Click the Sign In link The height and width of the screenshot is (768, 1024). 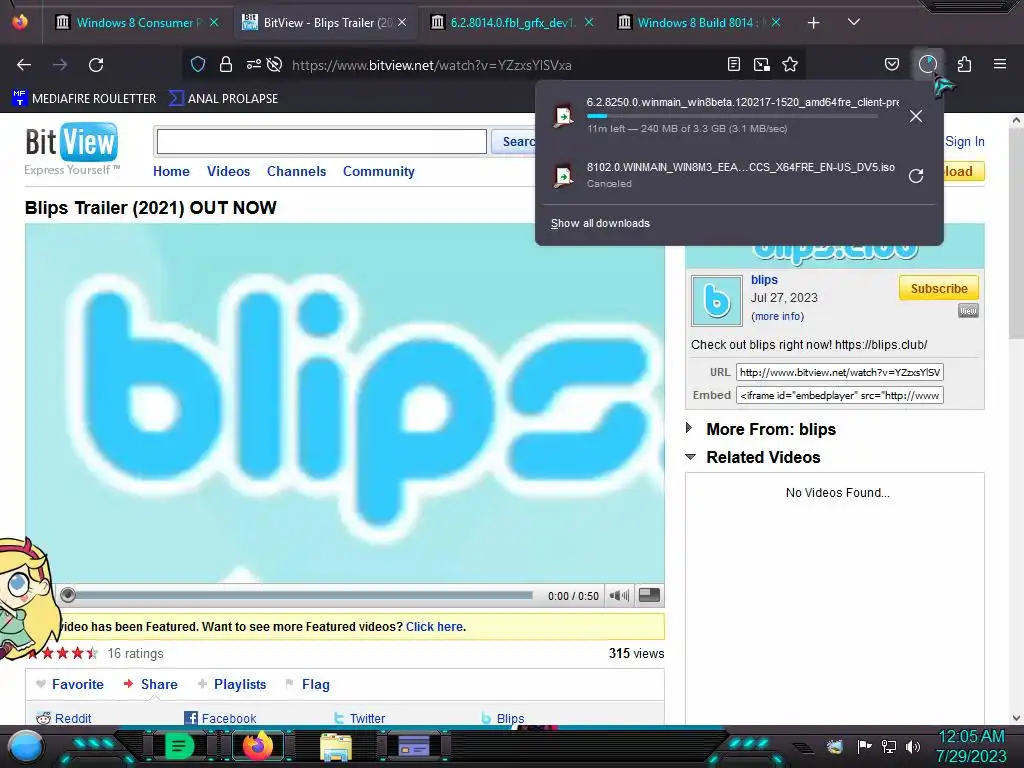[965, 141]
